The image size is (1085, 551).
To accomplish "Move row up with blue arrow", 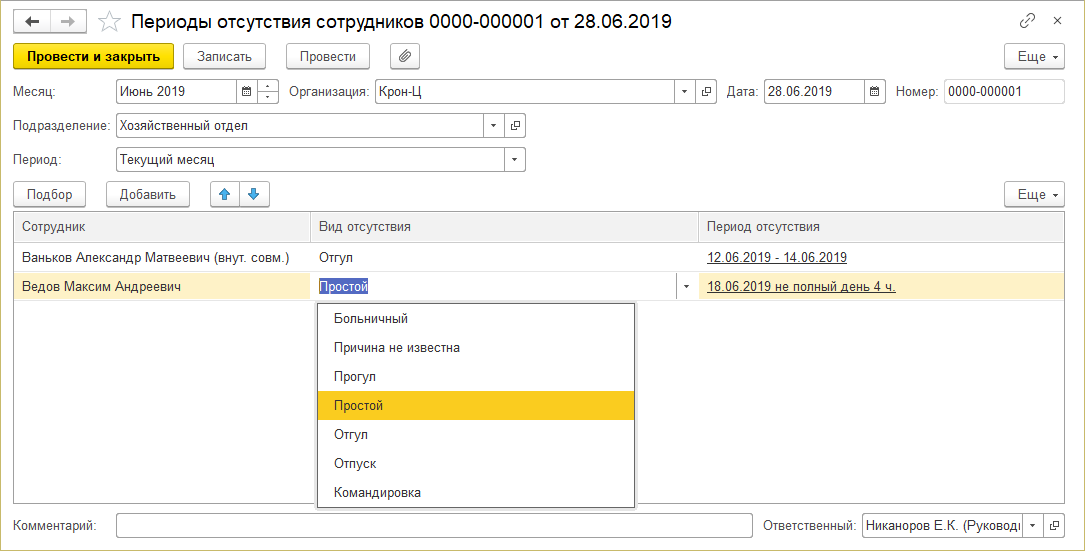I will click(225, 194).
